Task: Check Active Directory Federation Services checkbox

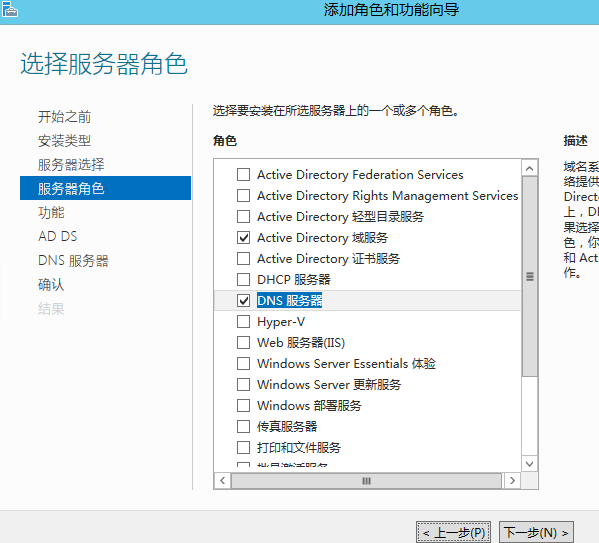Action: 243,175
